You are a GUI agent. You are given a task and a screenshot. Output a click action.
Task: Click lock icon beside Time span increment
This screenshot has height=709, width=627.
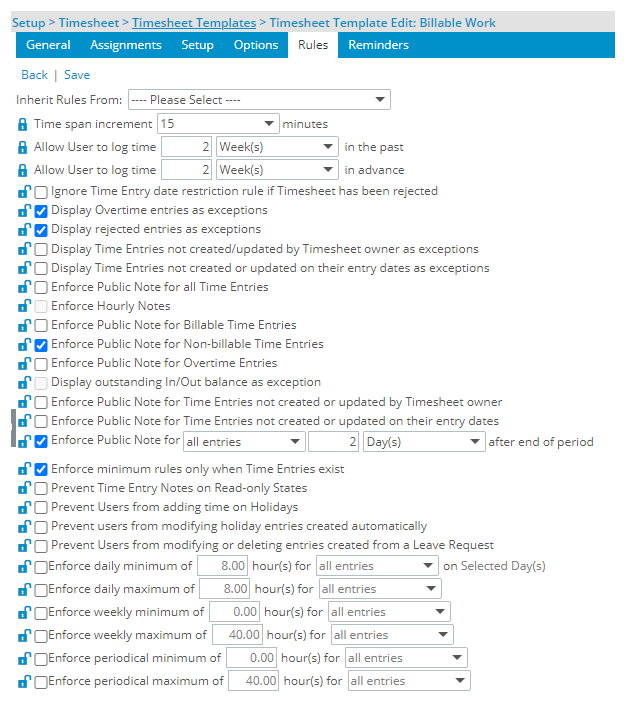[x=24, y=124]
